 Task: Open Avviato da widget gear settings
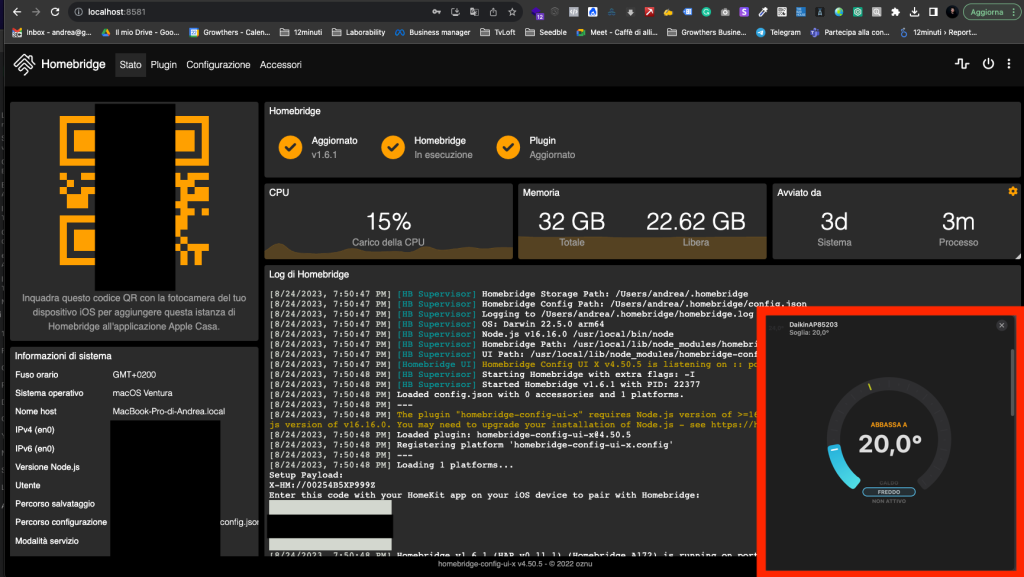(x=1013, y=191)
